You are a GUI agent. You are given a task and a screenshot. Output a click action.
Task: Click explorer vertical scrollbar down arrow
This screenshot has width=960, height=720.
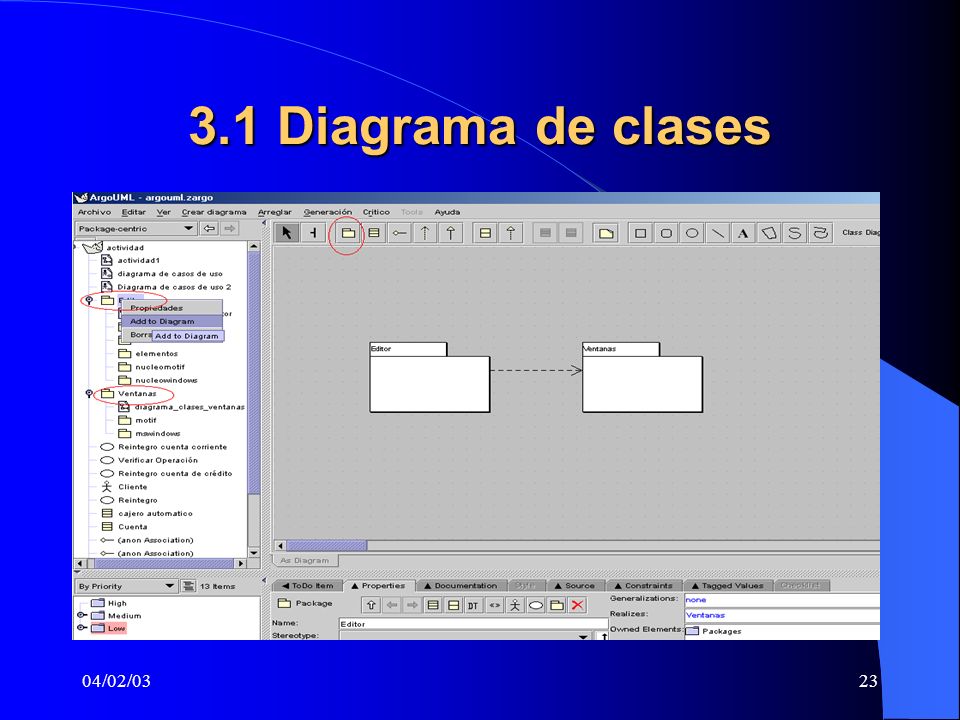tap(253, 552)
